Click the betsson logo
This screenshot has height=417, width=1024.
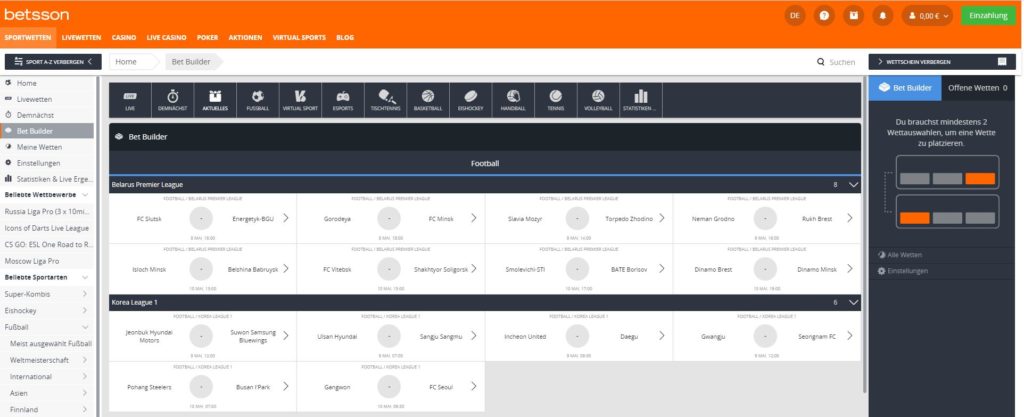pyautogui.click(x=37, y=14)
